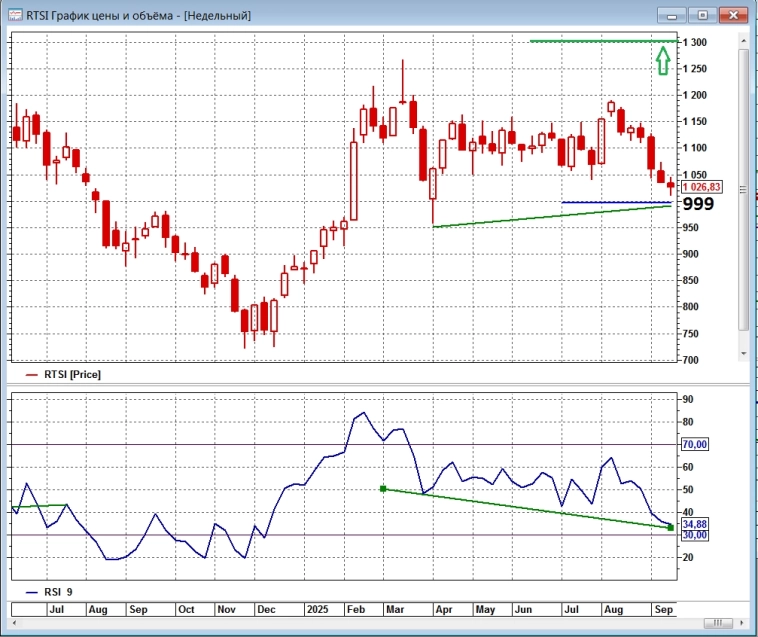Viewport: 758px width, 637px height.
Task: Select the green end marker near RSI 34,88
Action: 670,527
